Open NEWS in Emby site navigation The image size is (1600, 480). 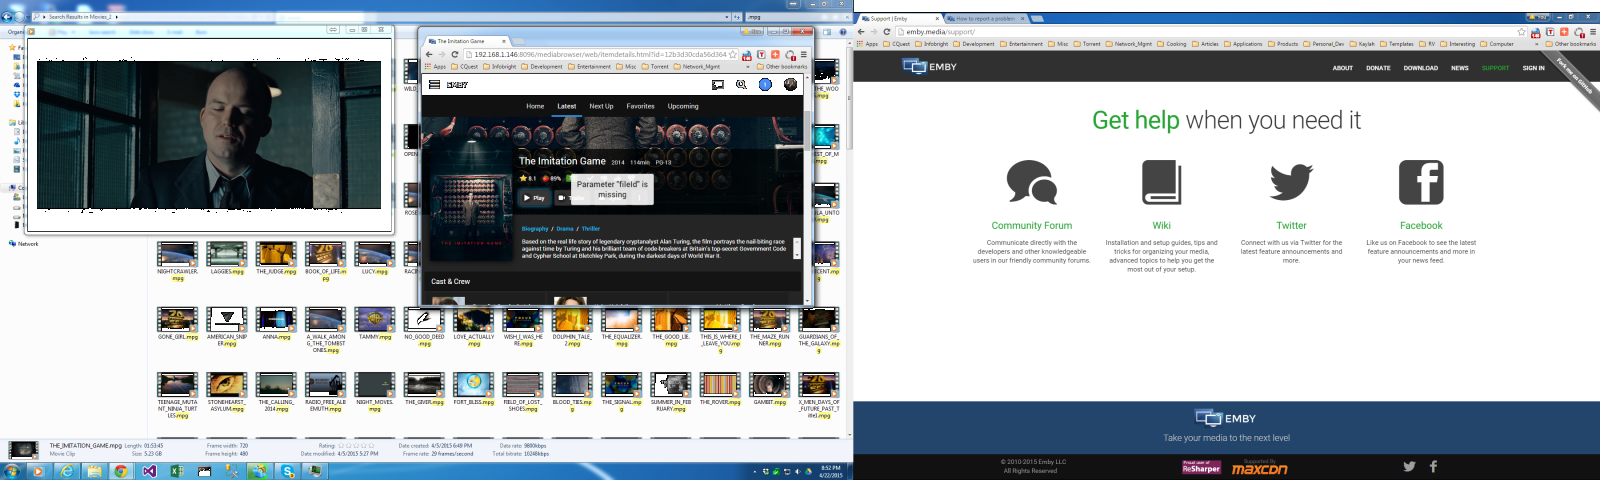1460,68
